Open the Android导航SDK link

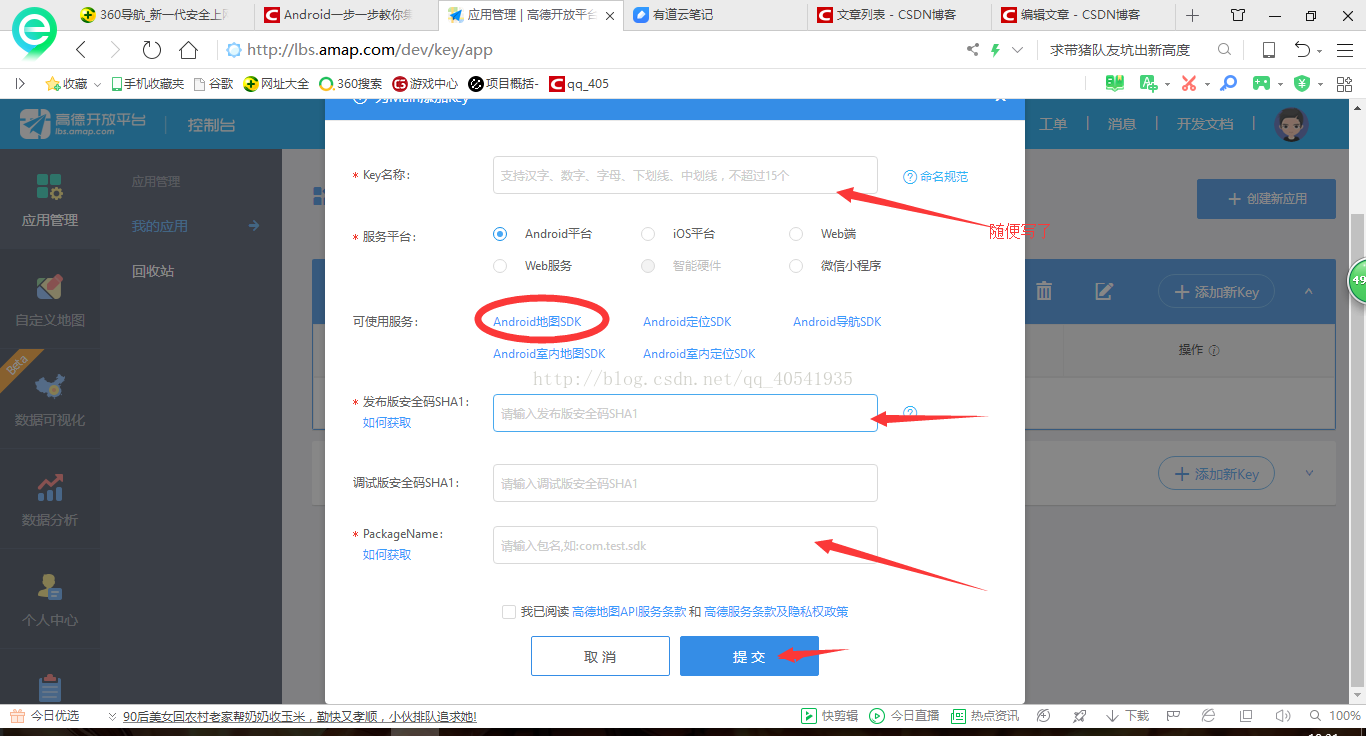point(837,322)
